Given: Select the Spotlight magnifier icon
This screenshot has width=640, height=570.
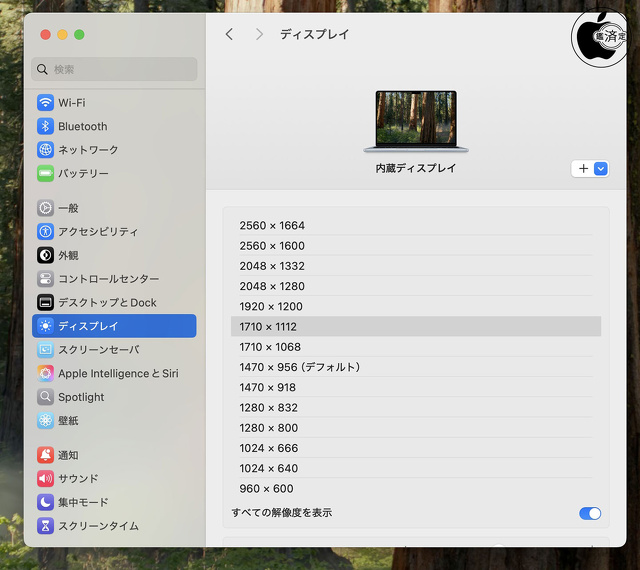Looking at the screenshot, I should 45,397.
